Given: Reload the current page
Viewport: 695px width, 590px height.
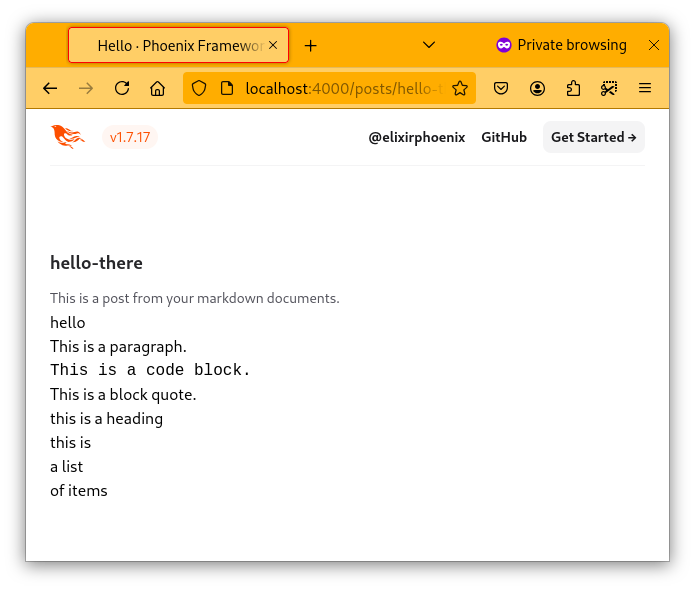Looking at the screenshot, I should coord(122,88).
